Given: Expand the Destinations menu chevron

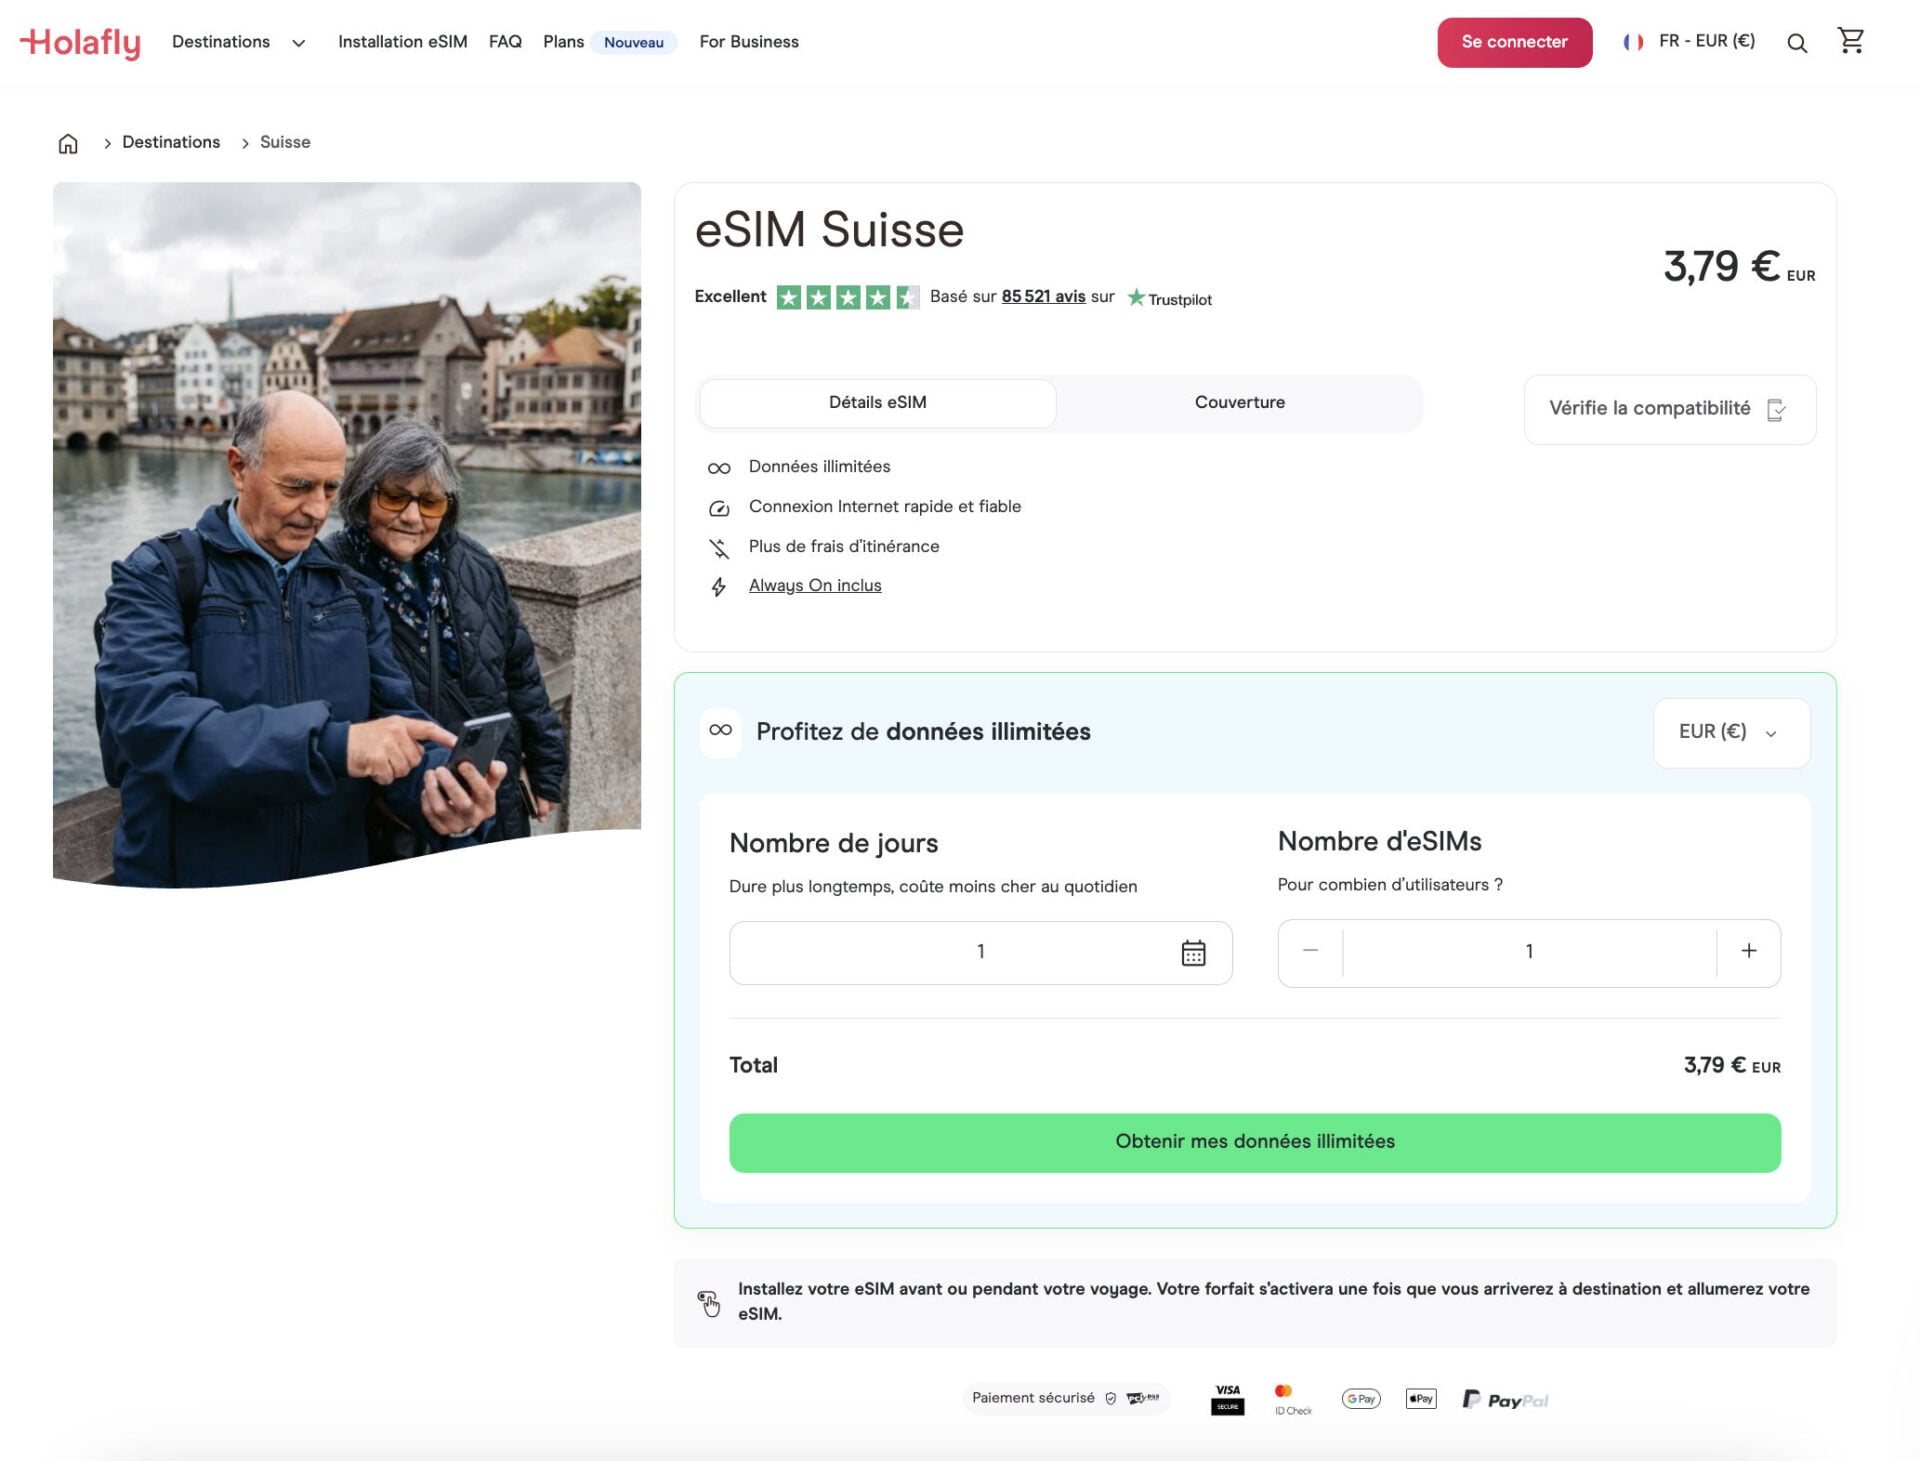Looking at the screenshot, I should coord(298,43).
